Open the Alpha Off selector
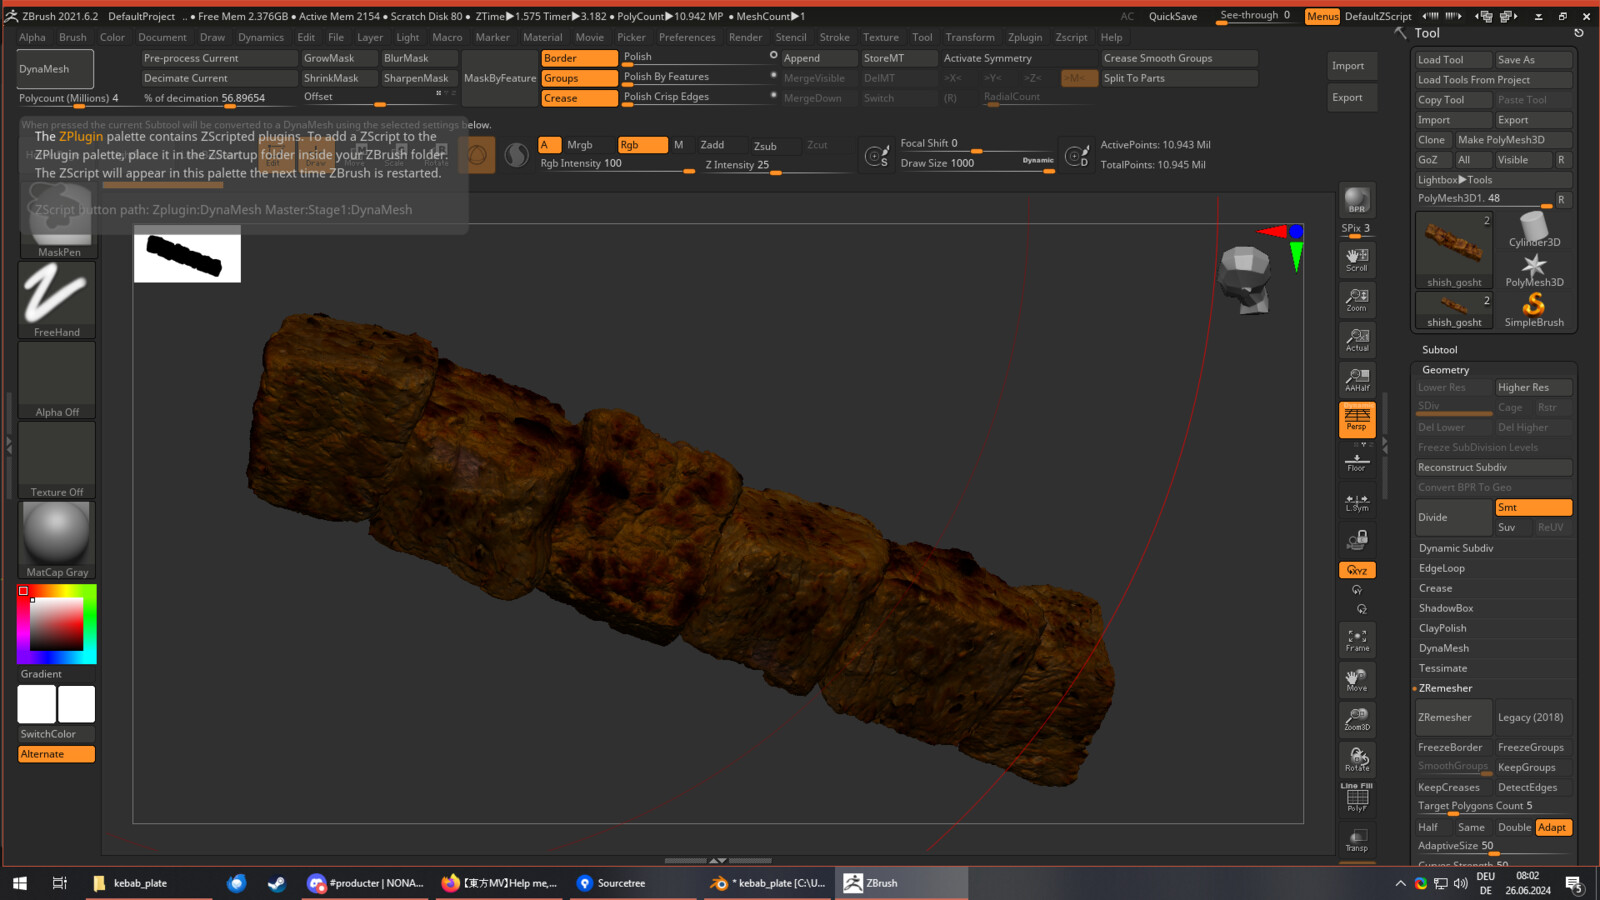Image resolution: width=1600 pixels, height=900 pixels. pos(57,380)
